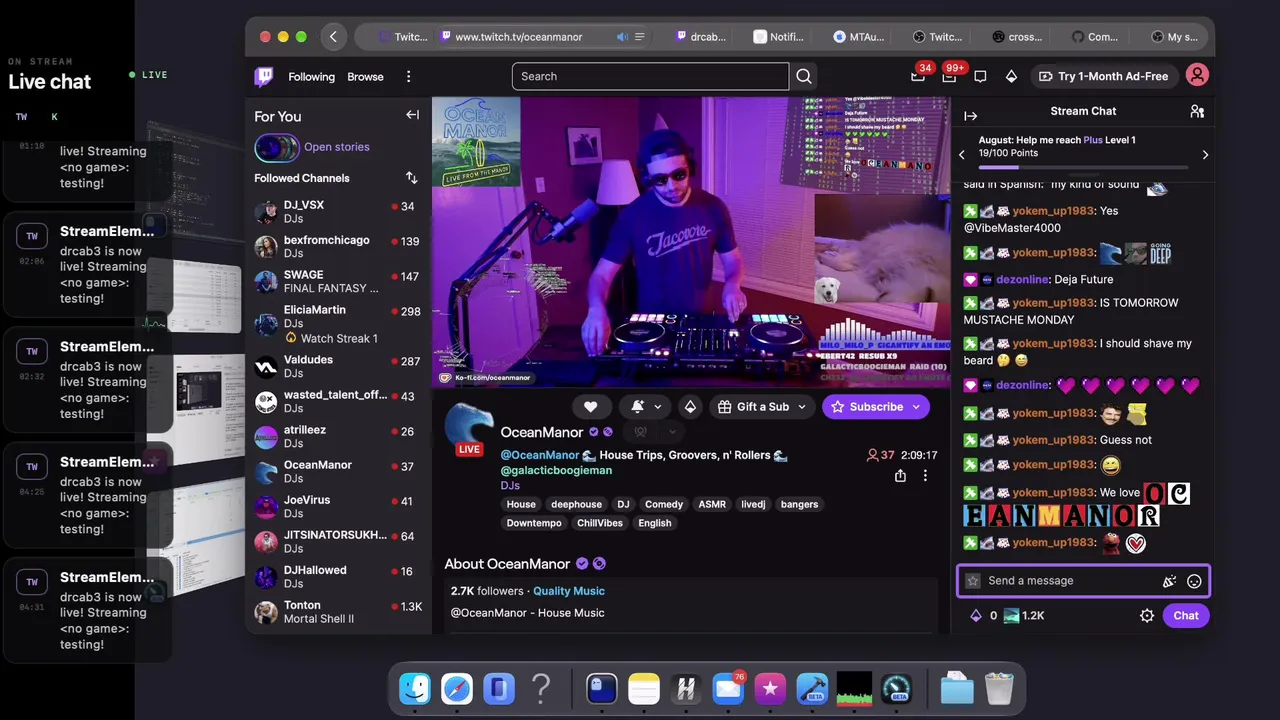The image size is (1280, 720).
Task: Go to next chat goal with right chevron
Action: (x=1205, y=155)
